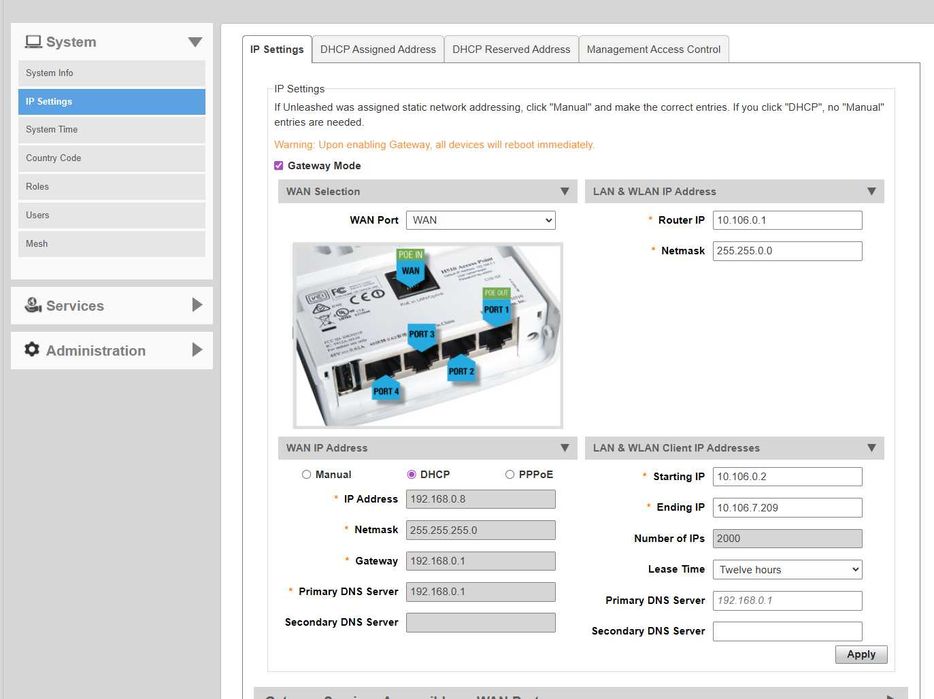934x699 pixels.
Task: Click the PORT 4 label on device image
Action: [386, 390]
